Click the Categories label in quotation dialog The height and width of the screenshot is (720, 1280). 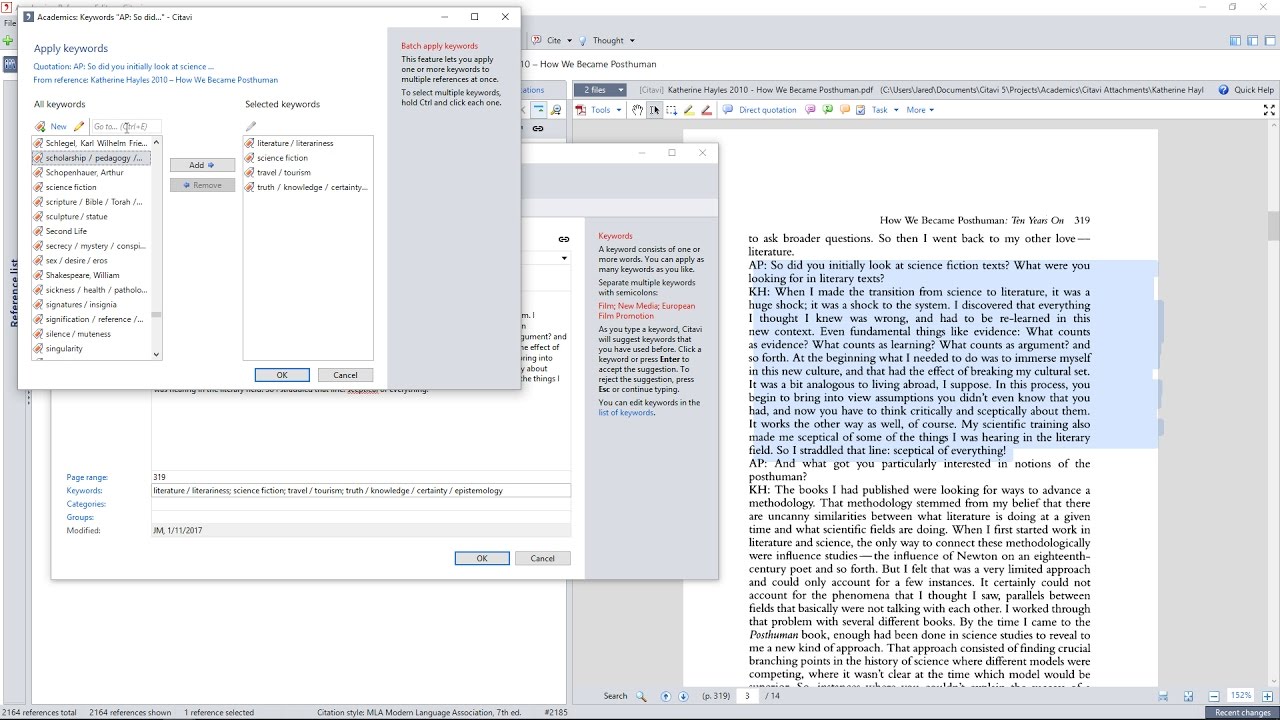[87, 504]
